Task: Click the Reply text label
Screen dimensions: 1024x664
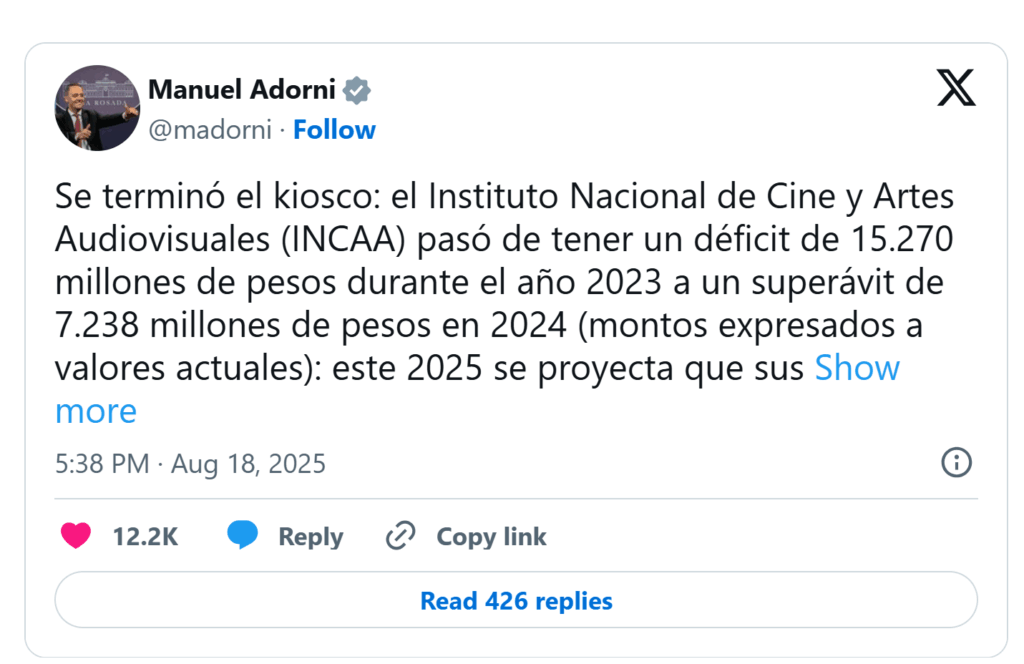Action: [310, 537]
